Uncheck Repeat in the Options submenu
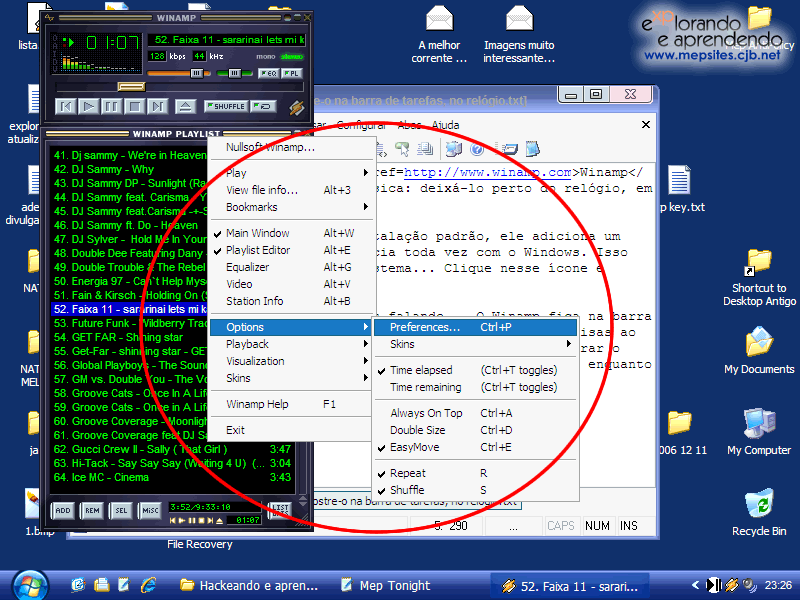 click(x=476, y=473)
